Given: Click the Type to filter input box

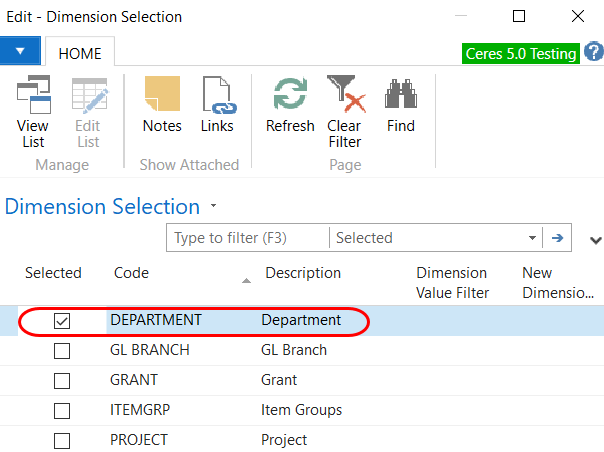Looking at the screenshot, I should pos(247,238).
